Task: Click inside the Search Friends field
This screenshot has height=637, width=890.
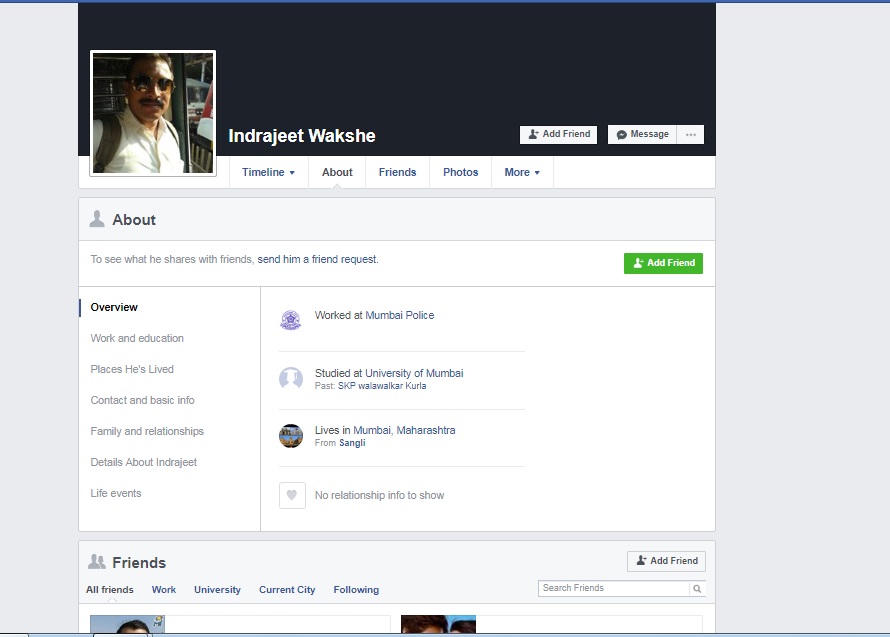Action: [612, 589]
